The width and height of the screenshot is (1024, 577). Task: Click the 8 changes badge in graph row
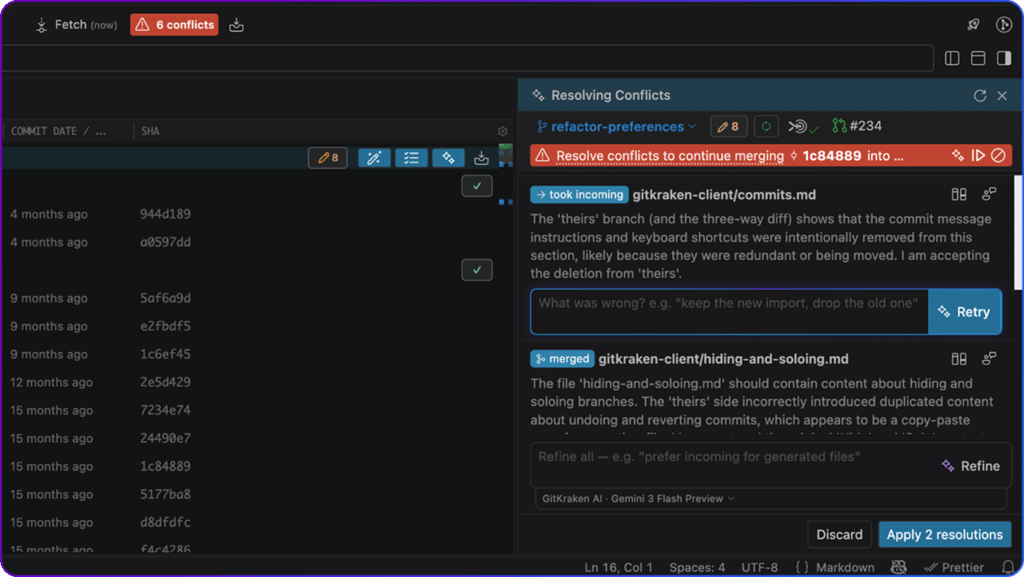(328, 158)
